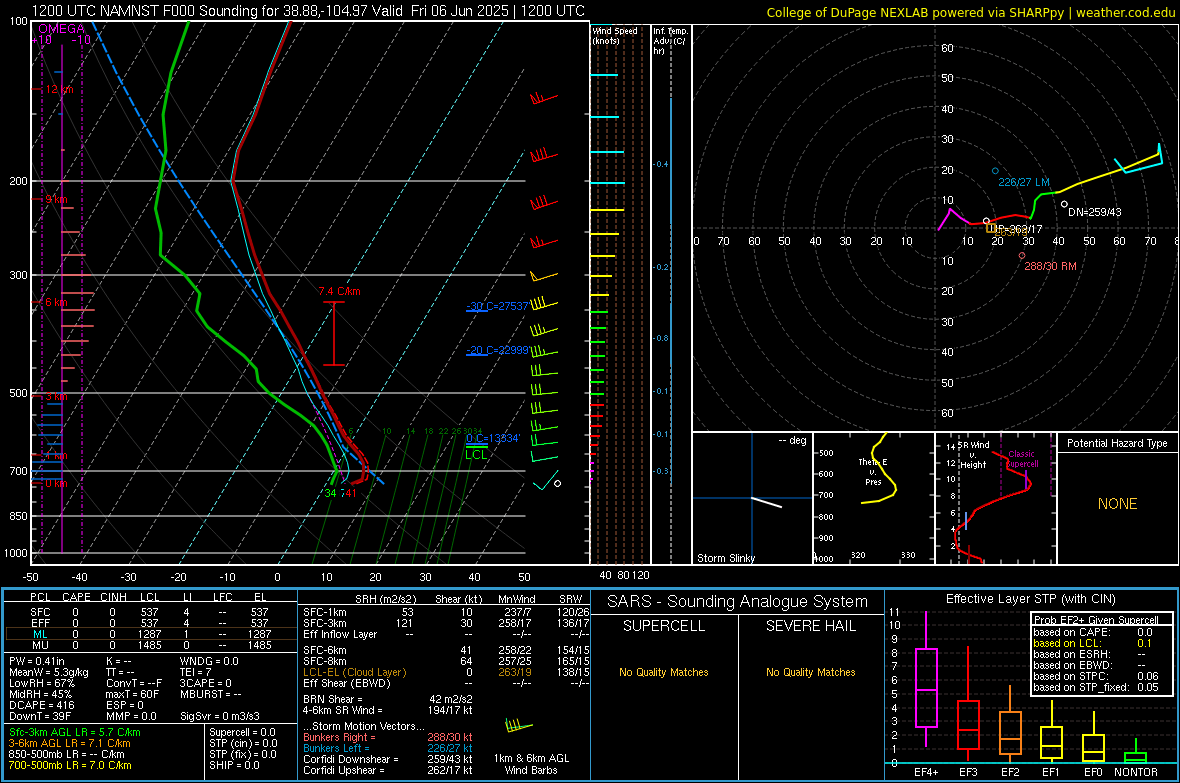Click 'Effective Layer STP (with CIN)' title
1180x783 pixels.
point(1031,599)
